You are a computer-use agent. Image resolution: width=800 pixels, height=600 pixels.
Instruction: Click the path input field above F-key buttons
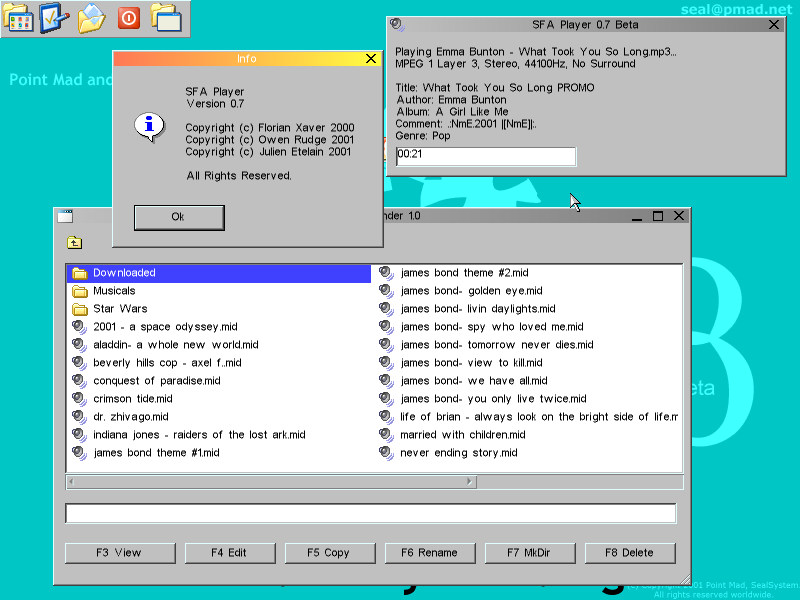[x=370, y=514]
